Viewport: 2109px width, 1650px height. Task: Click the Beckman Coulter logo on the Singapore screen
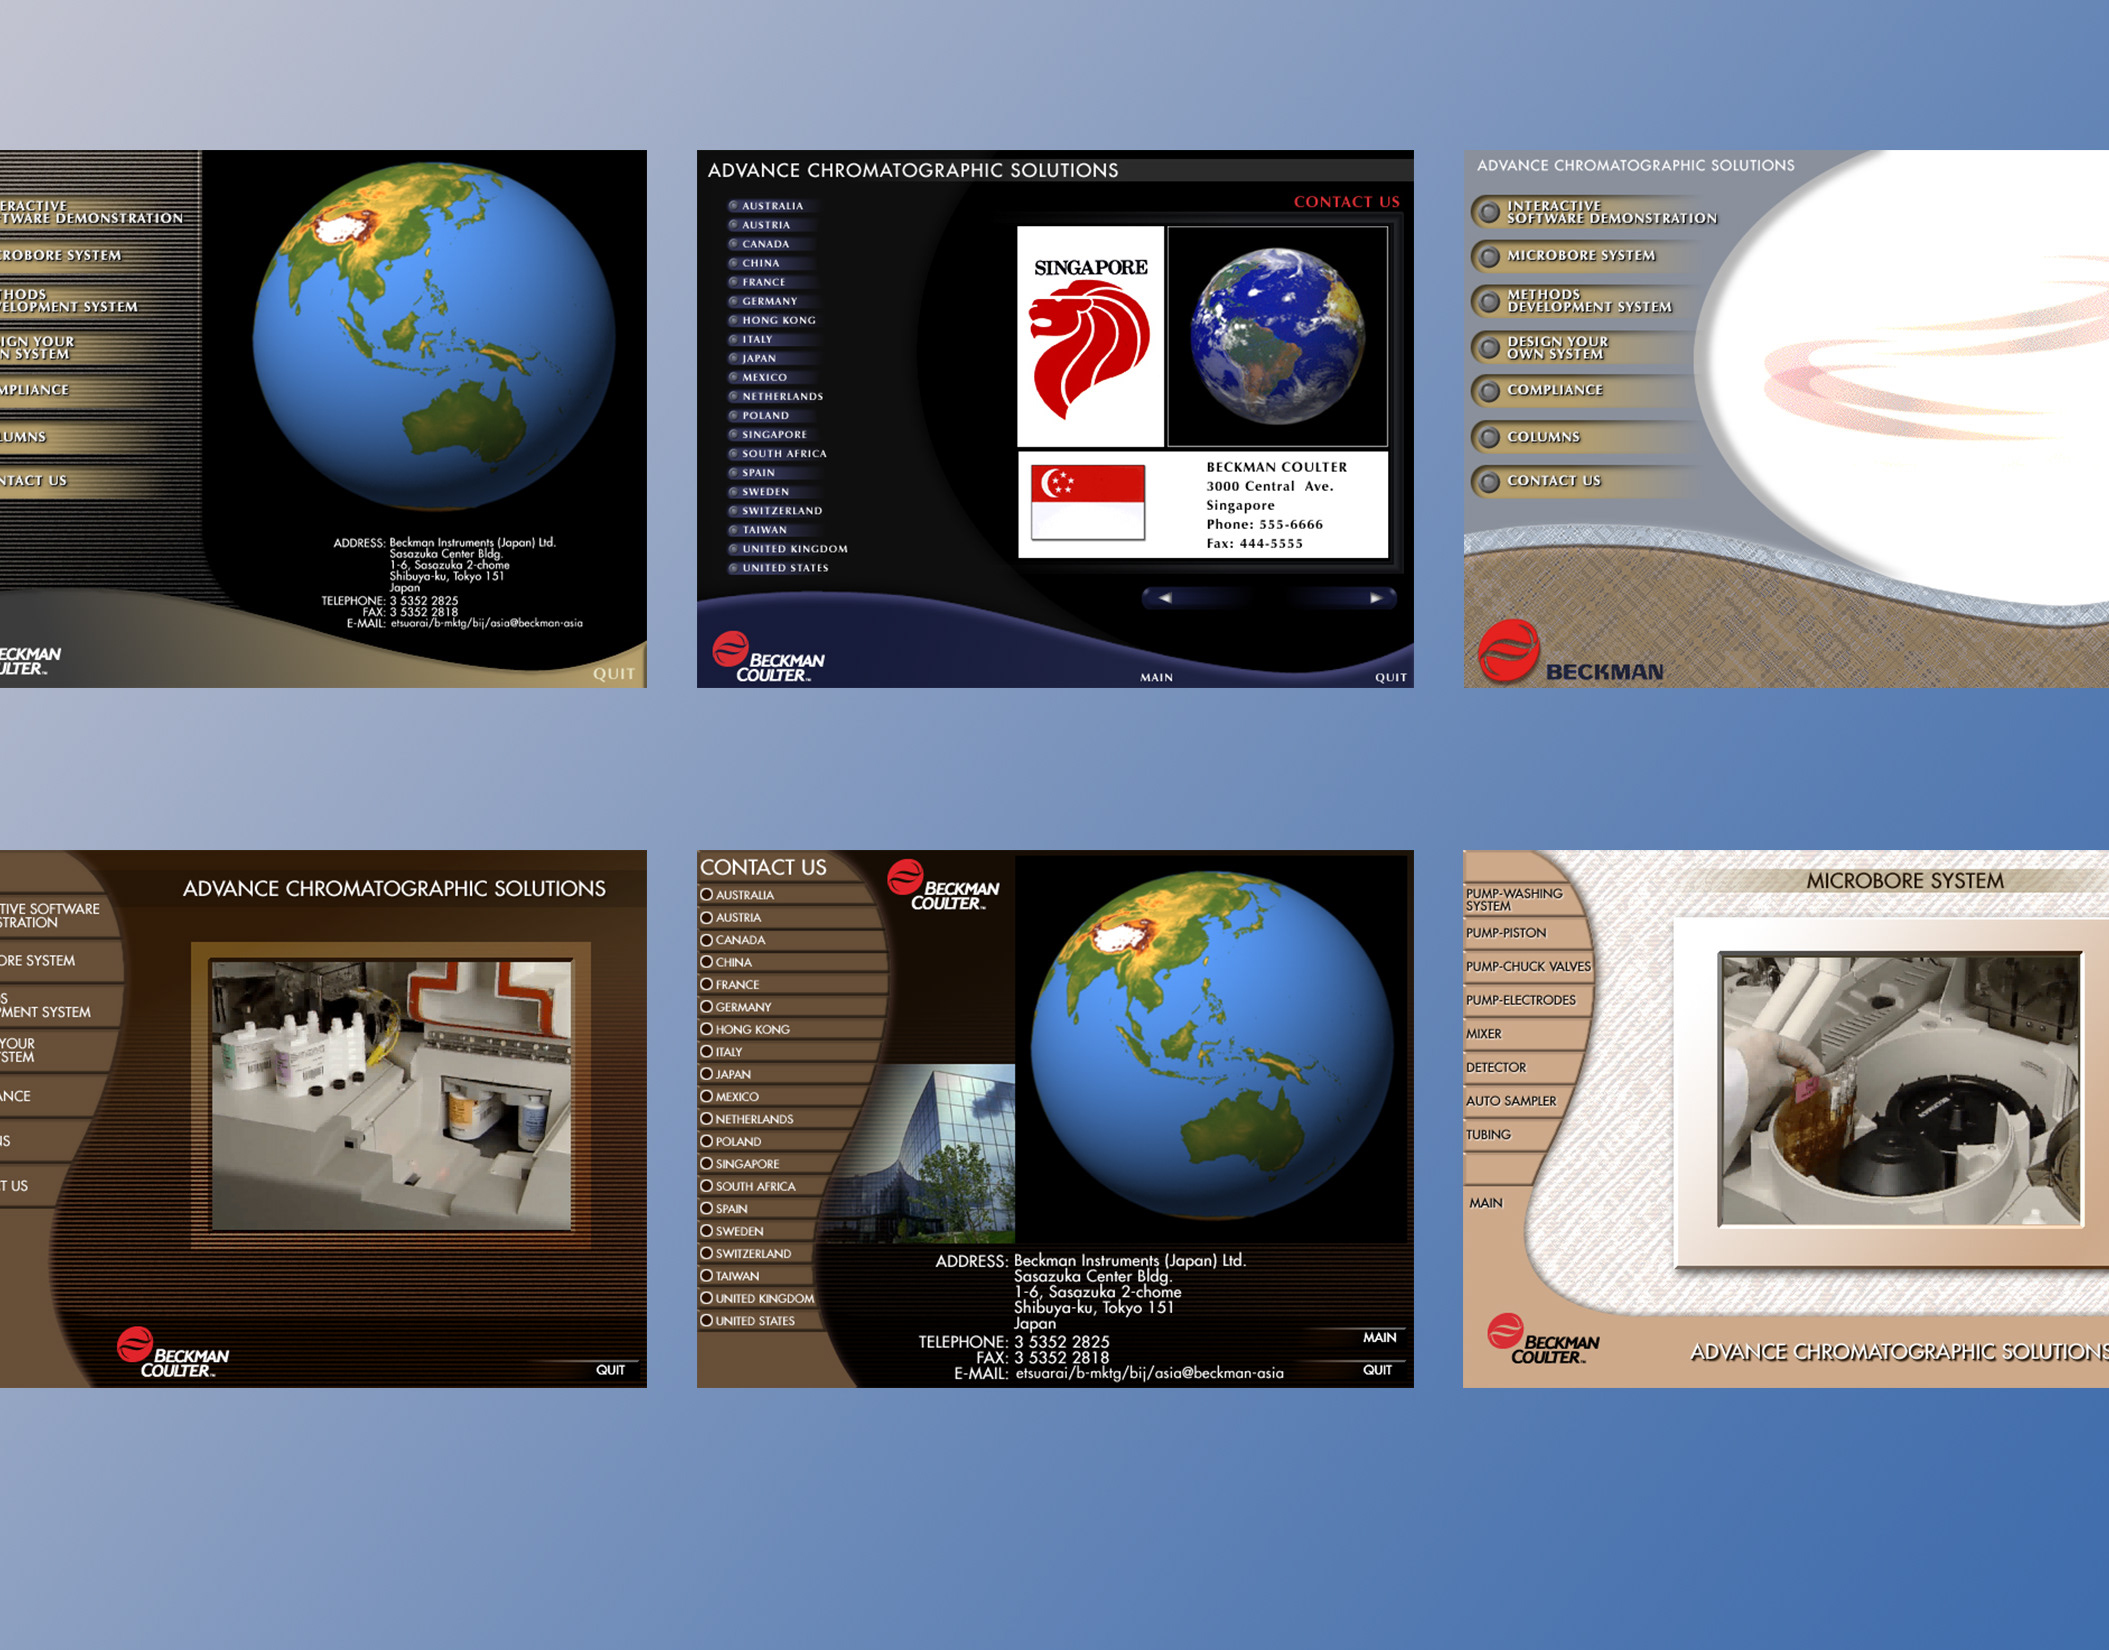[768, 657]
